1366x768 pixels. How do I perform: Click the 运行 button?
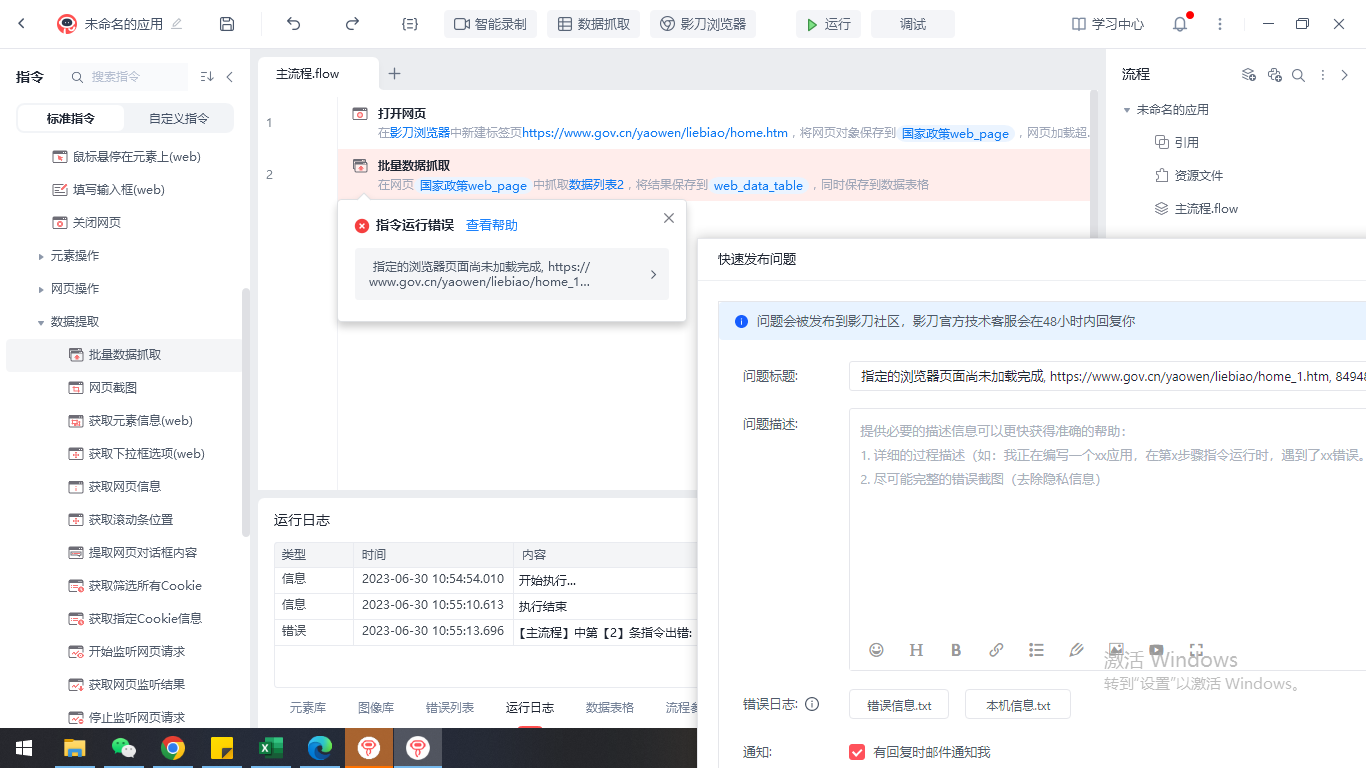(x=828, y=24)
